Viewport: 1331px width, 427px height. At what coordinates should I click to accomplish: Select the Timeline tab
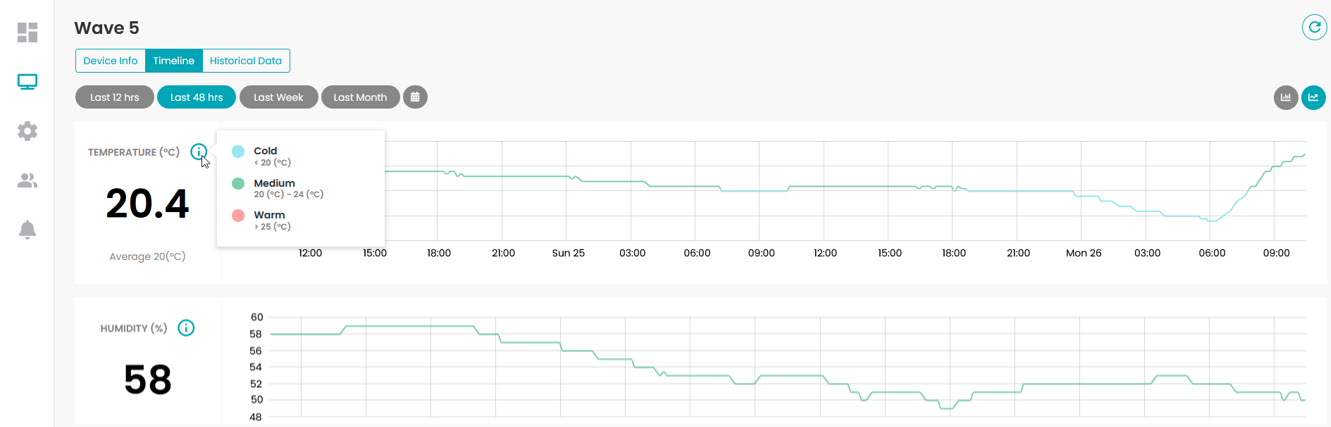[x=174, y=61]
